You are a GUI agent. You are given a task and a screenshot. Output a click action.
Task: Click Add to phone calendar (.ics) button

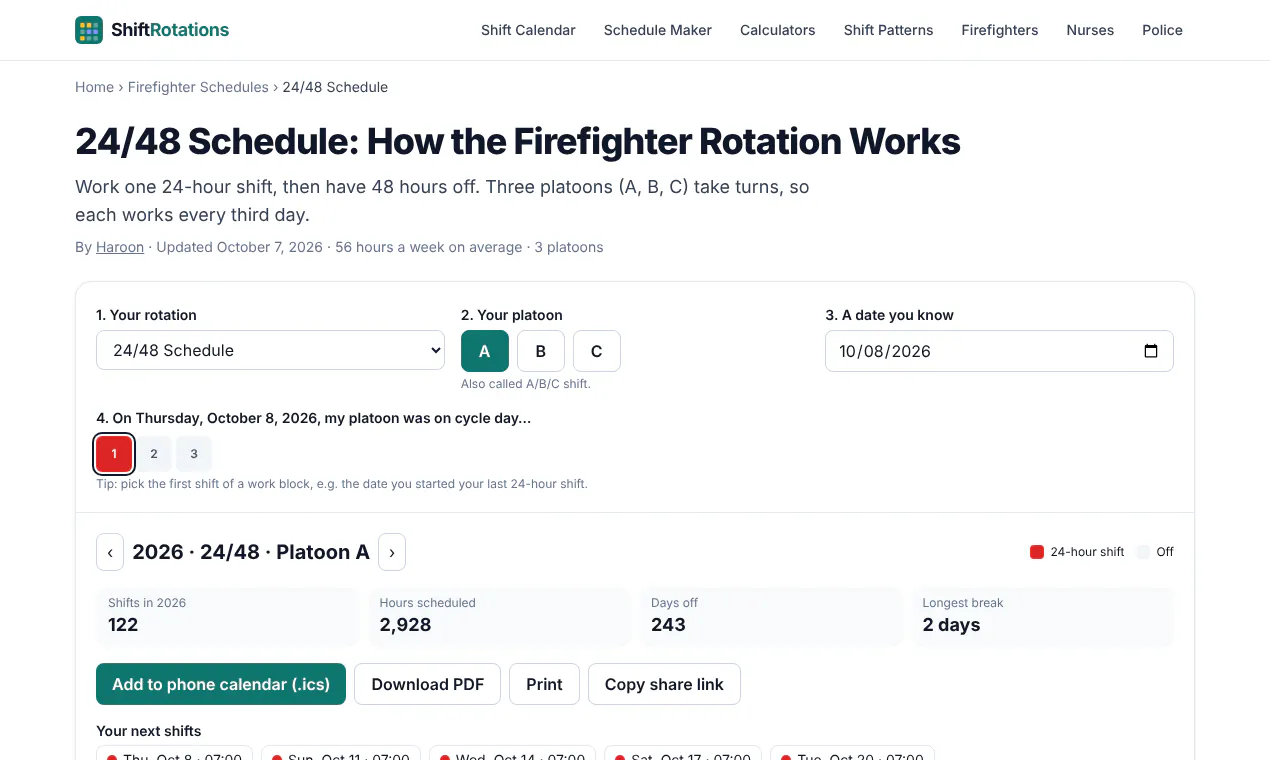(221, 684)
